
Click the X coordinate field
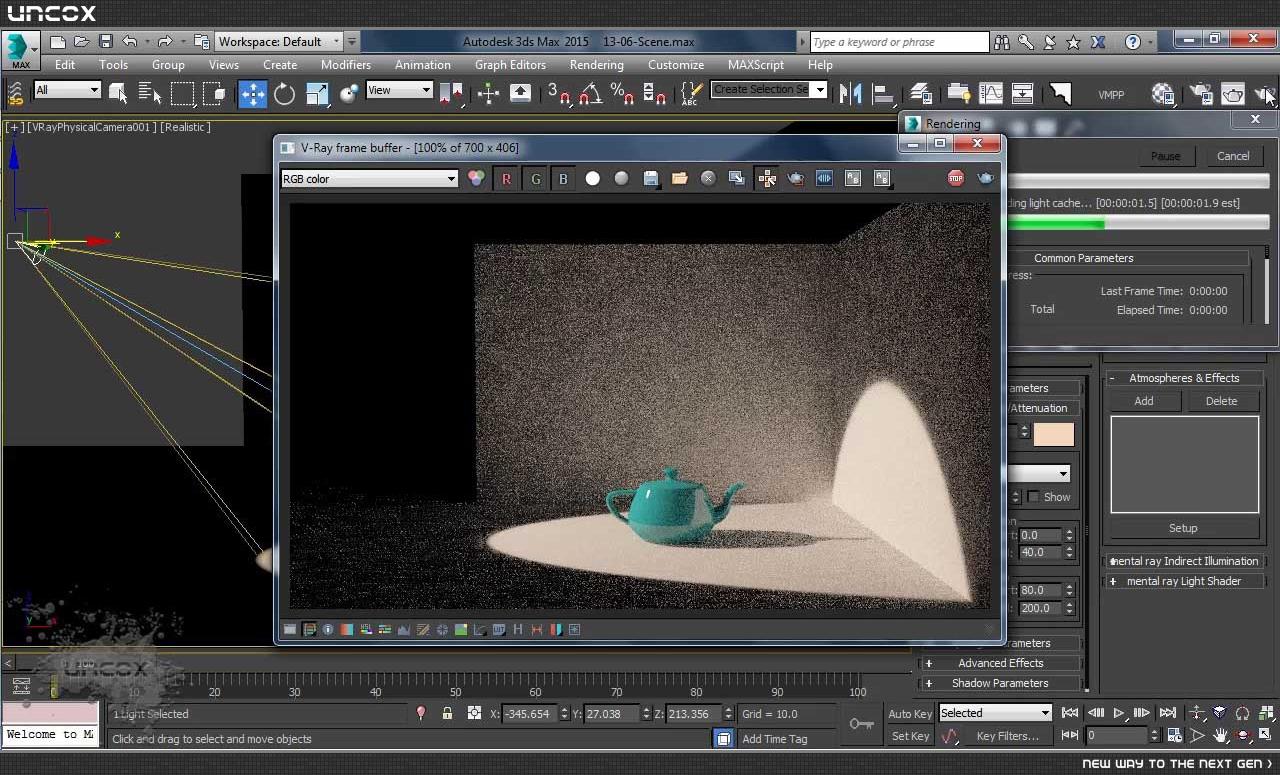click(x=529, y=714)
